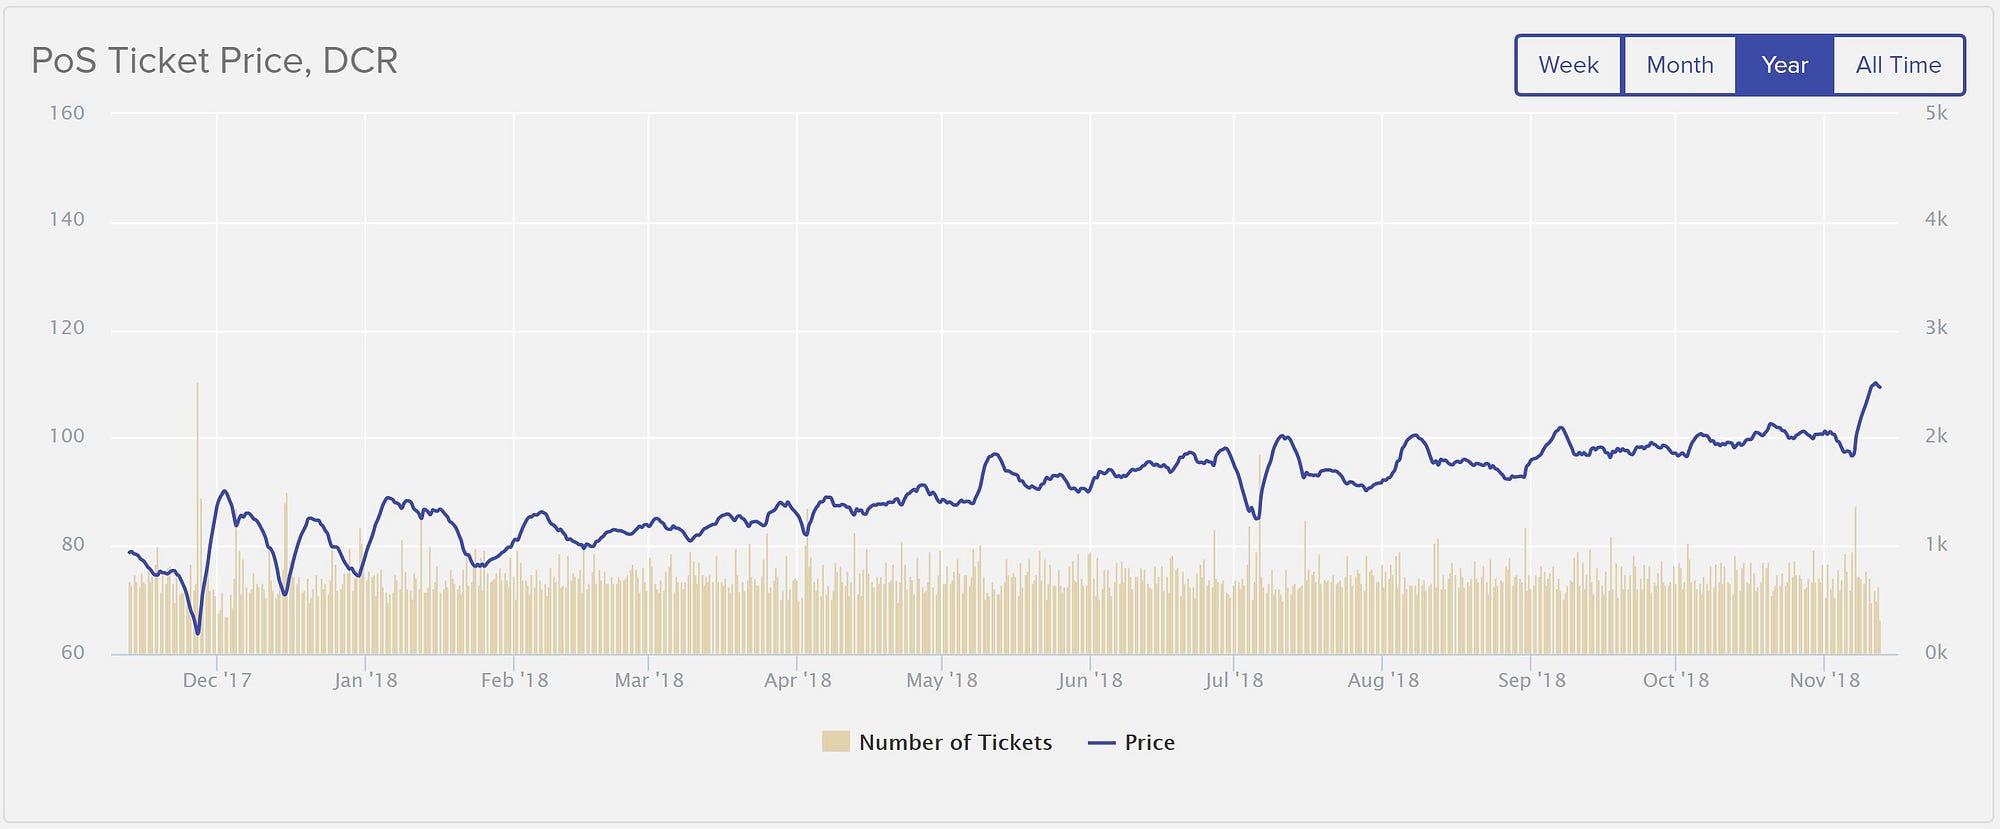Click the price line's lowest dip before Dec '17
Screen dimensions: 2000x829
click(x=198, y=632)
